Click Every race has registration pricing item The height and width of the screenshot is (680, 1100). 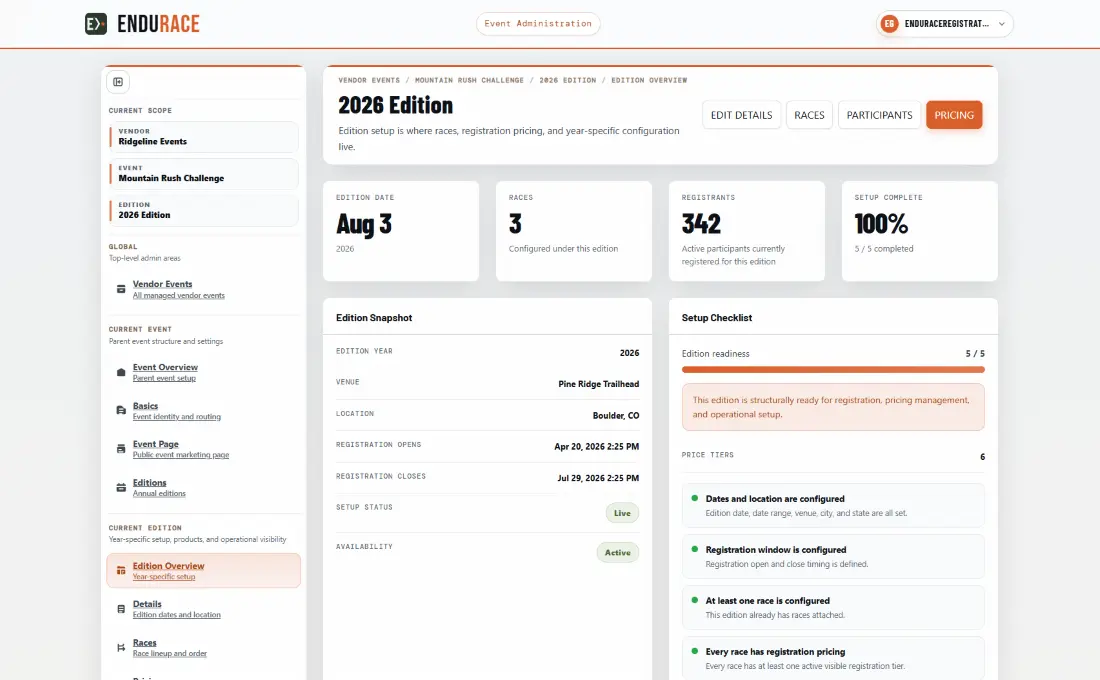tap(833, 658)
